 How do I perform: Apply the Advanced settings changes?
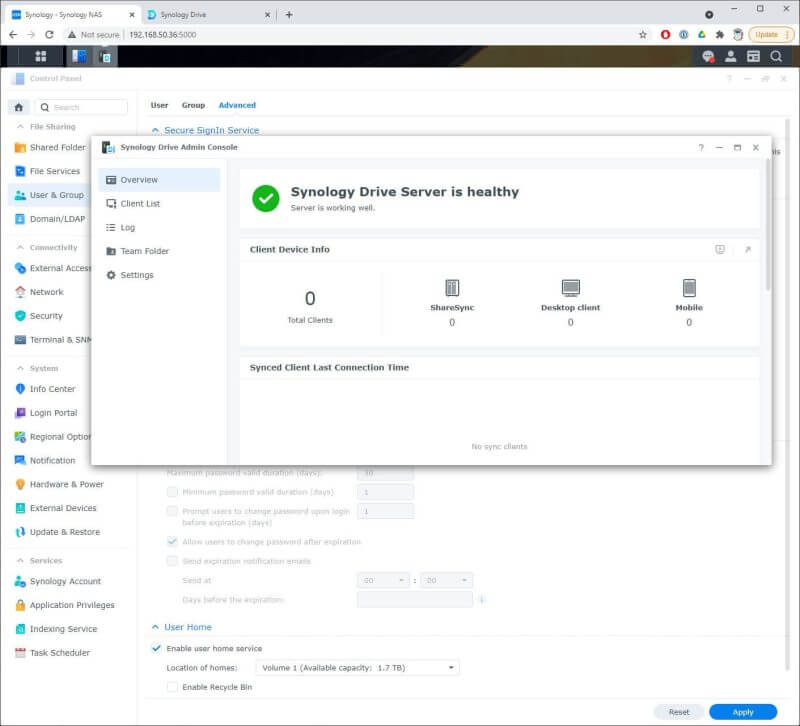coord(744,711)
